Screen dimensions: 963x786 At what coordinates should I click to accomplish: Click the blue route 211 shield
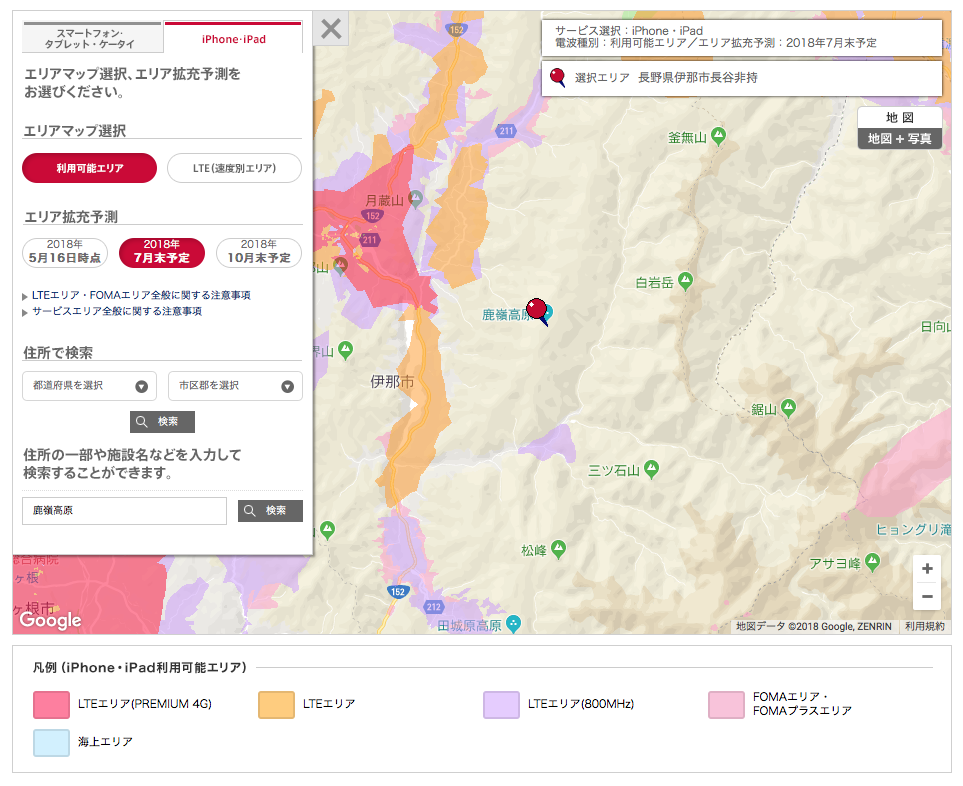click(506, 131)
